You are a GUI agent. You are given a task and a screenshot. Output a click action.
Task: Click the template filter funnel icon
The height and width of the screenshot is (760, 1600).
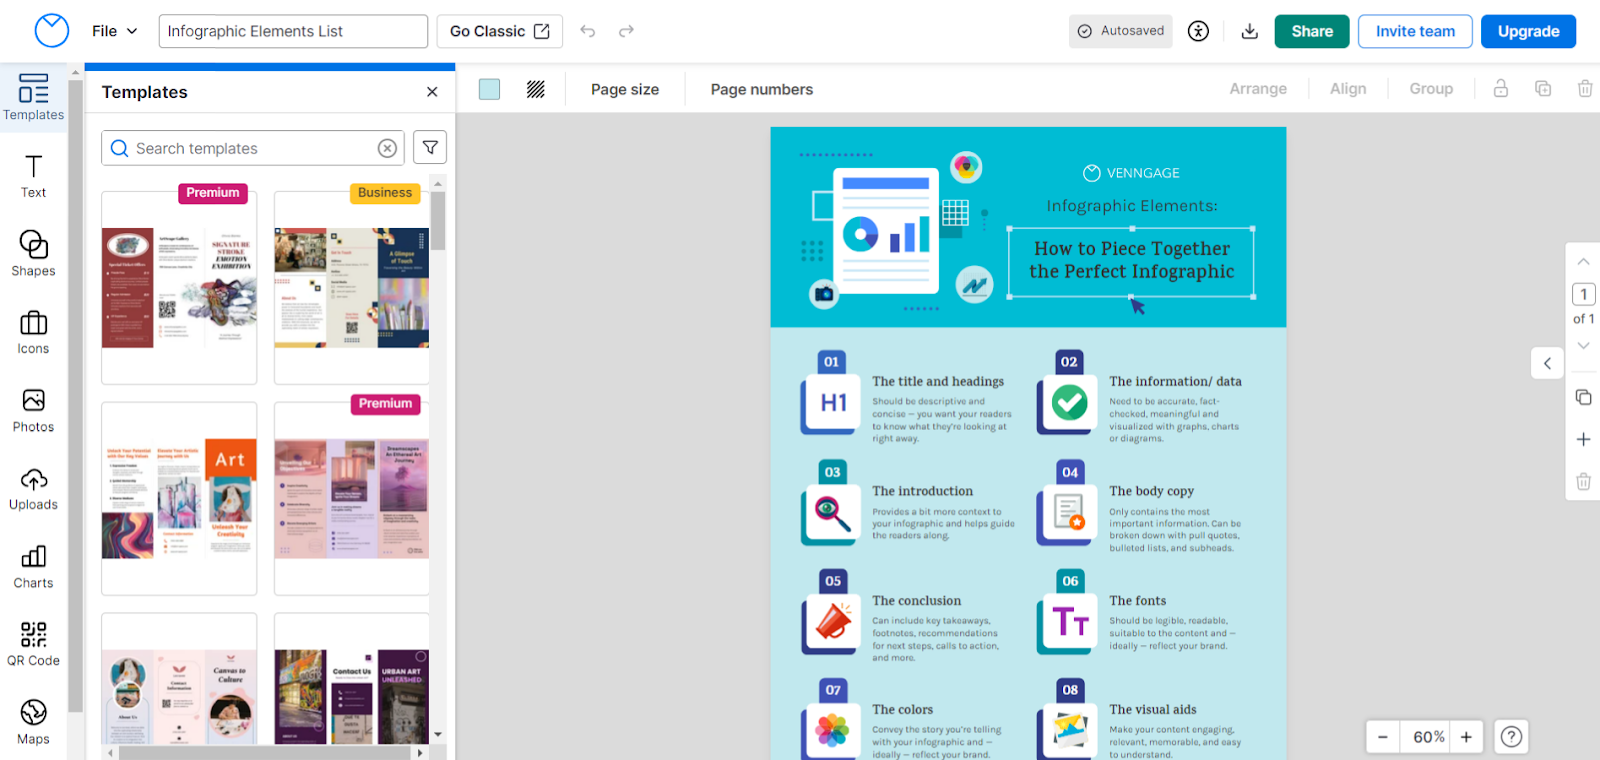click(x=430, y=148)
